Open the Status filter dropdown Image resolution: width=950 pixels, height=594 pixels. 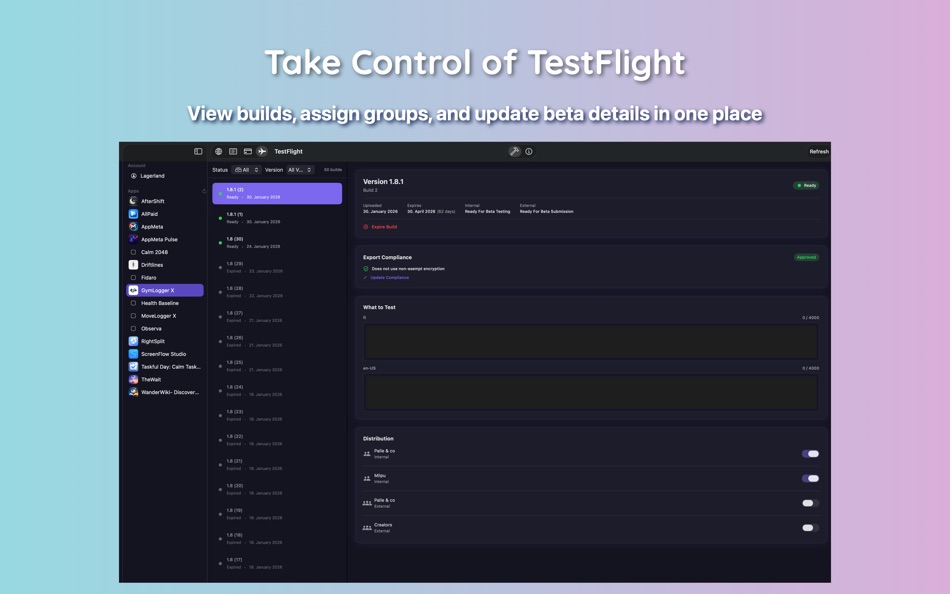[x=247, y=170]
